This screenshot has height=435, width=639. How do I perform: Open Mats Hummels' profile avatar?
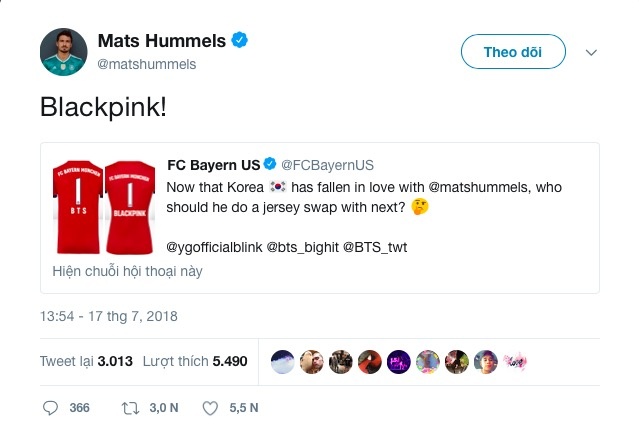click(x=64, y=51)
